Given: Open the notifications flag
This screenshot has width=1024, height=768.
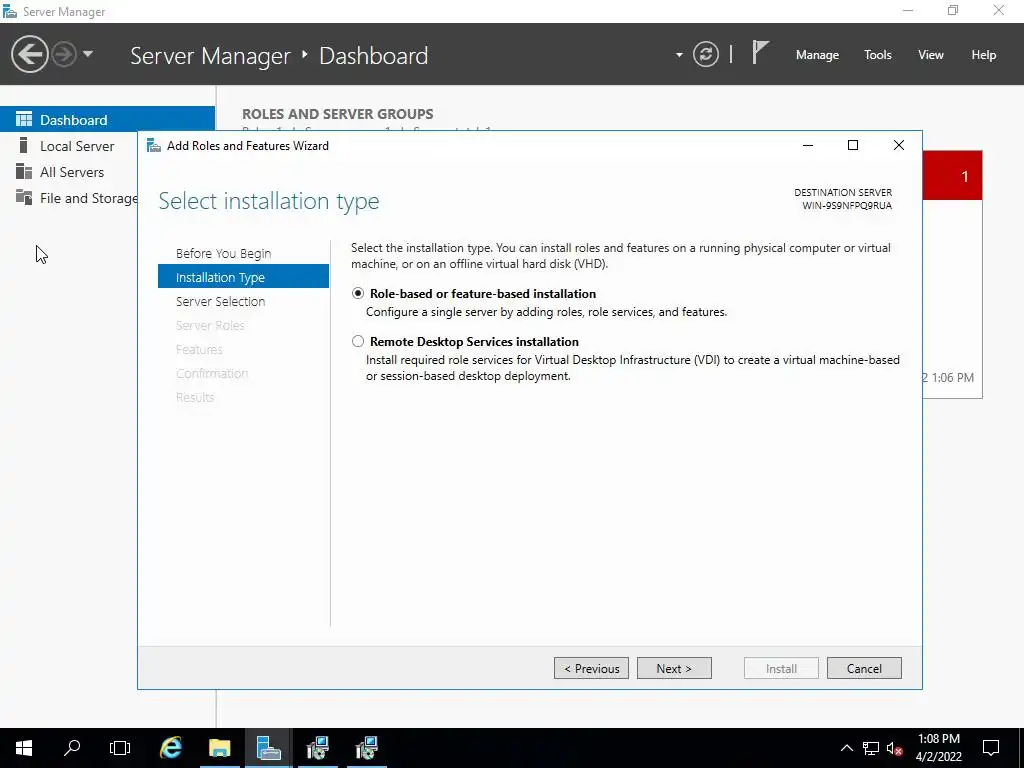Looking at the screenshot, I should pos(759,53).
